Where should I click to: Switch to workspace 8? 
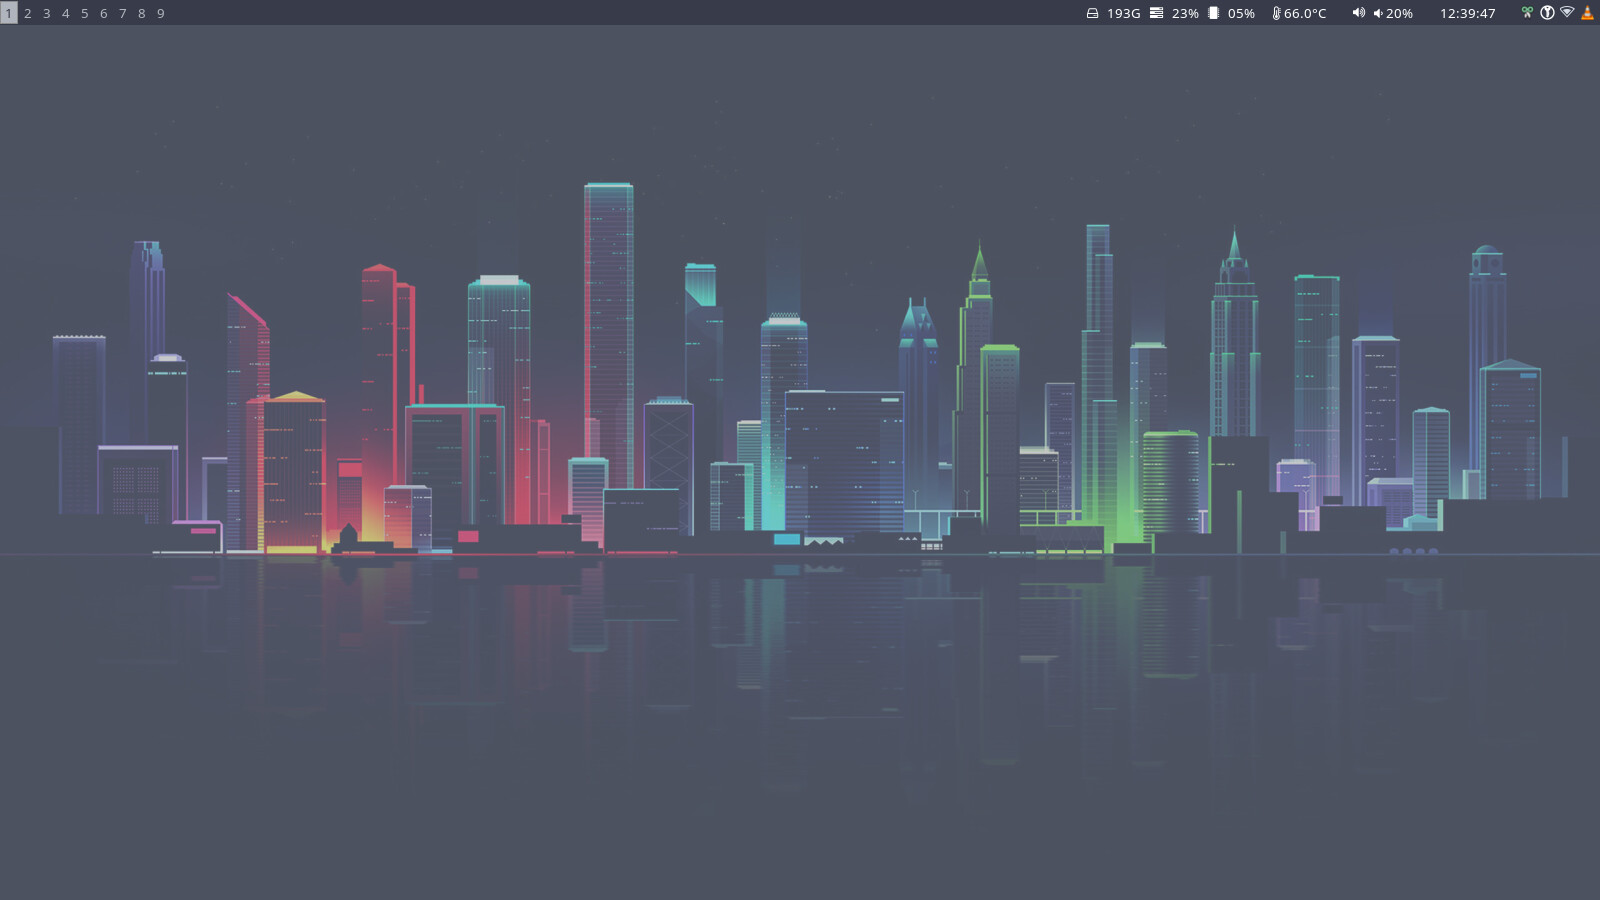tap(142, 13)
